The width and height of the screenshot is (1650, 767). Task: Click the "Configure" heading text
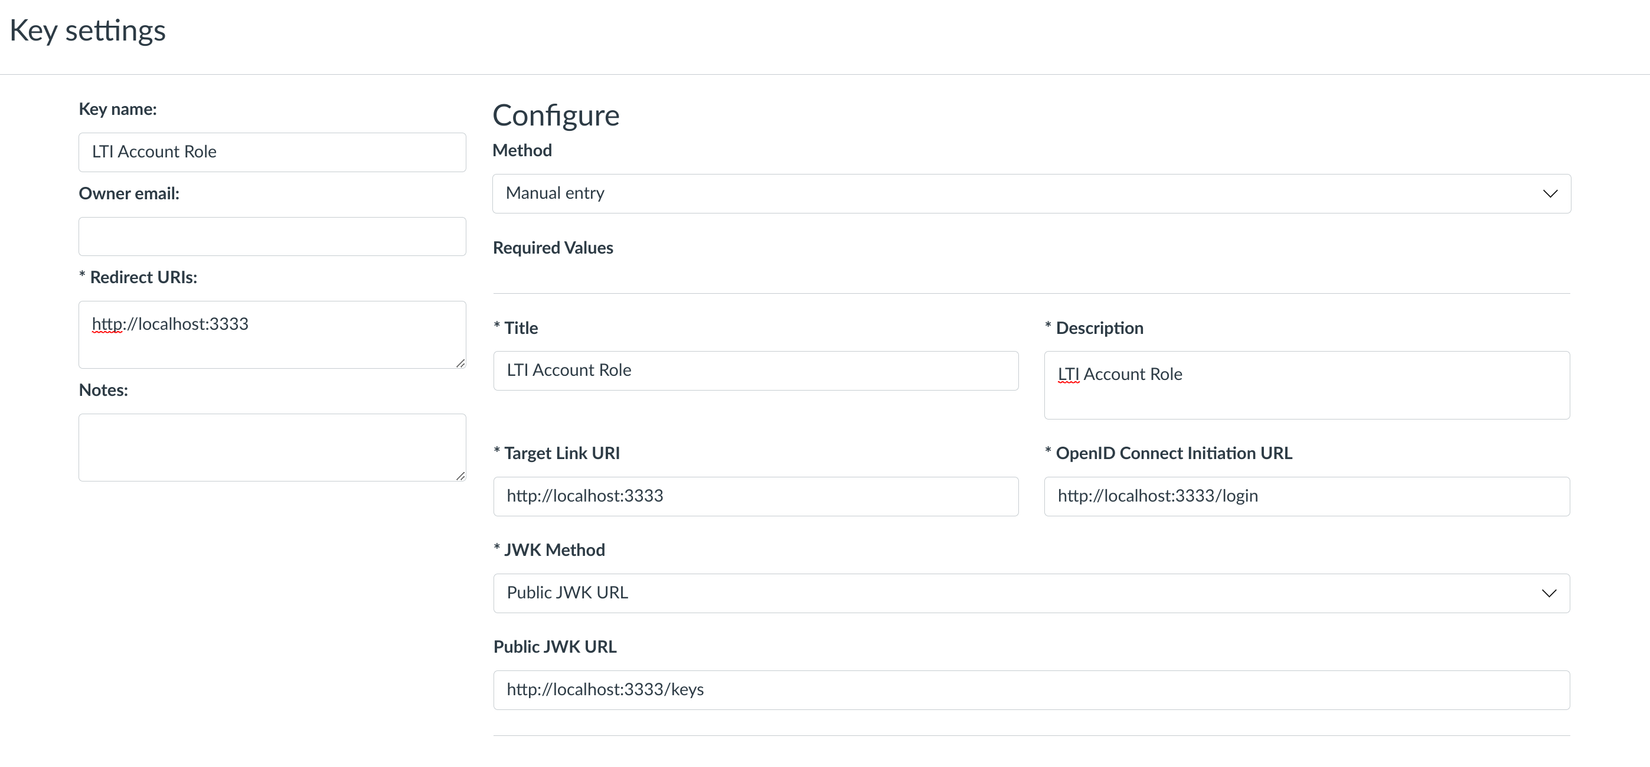click(556, 115)
